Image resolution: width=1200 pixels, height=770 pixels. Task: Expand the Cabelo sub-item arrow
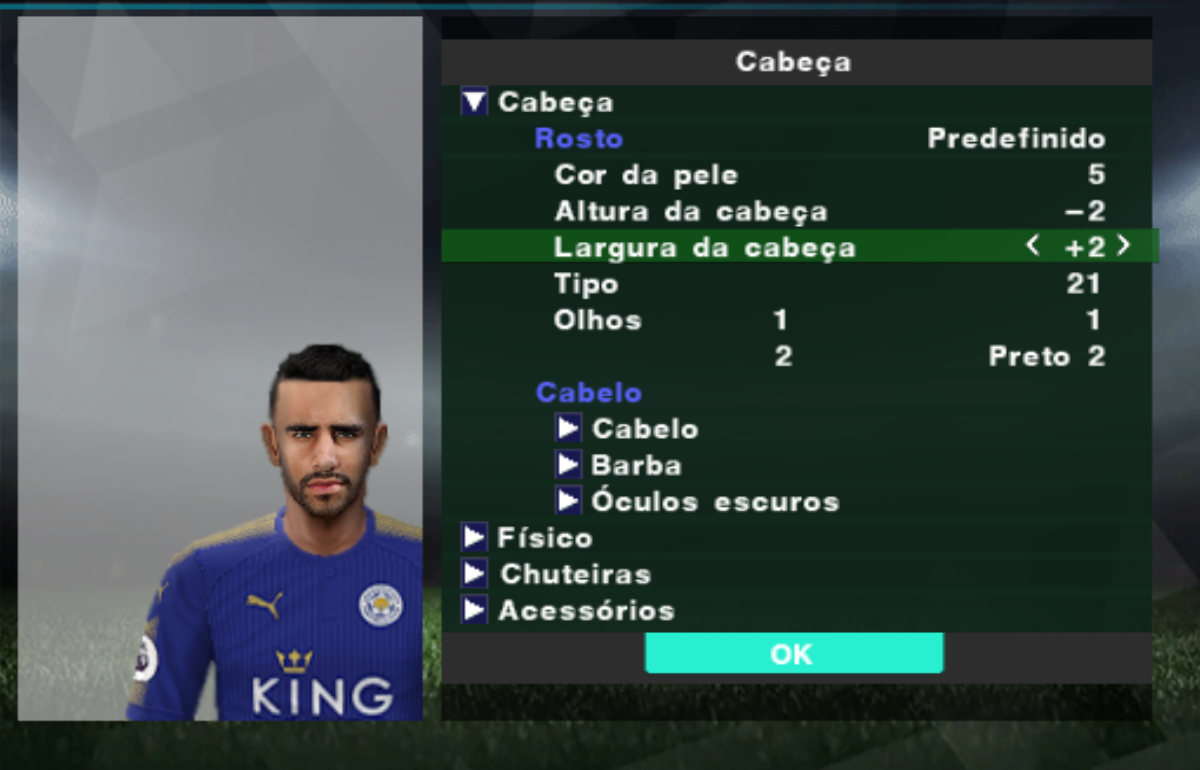[x=568, y=429]
